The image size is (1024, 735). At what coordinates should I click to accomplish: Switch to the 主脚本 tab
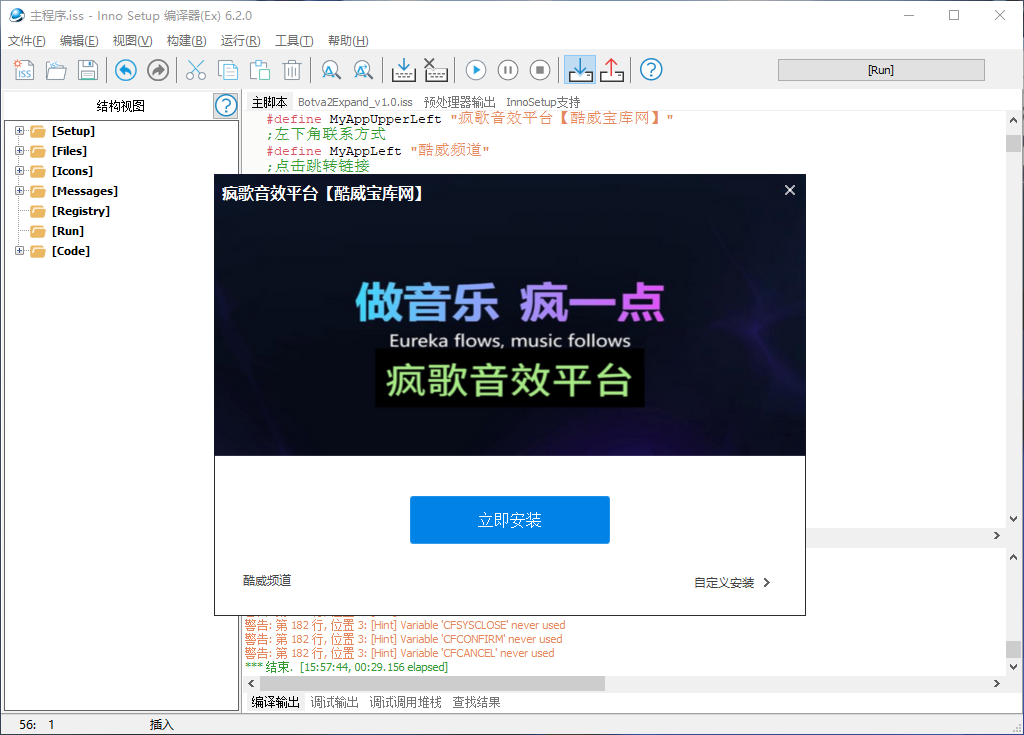pos(269,102)
